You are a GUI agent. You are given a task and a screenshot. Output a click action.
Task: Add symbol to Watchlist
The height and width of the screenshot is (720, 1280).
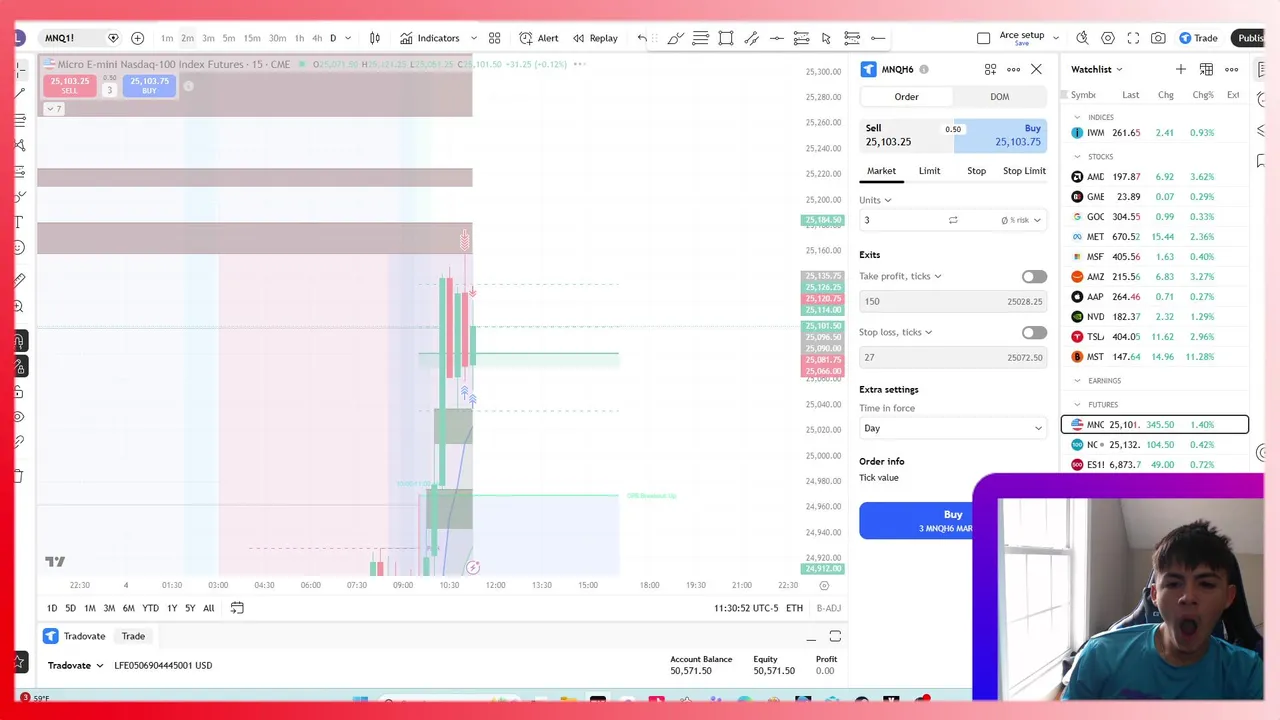click(x=1181, y=69)
